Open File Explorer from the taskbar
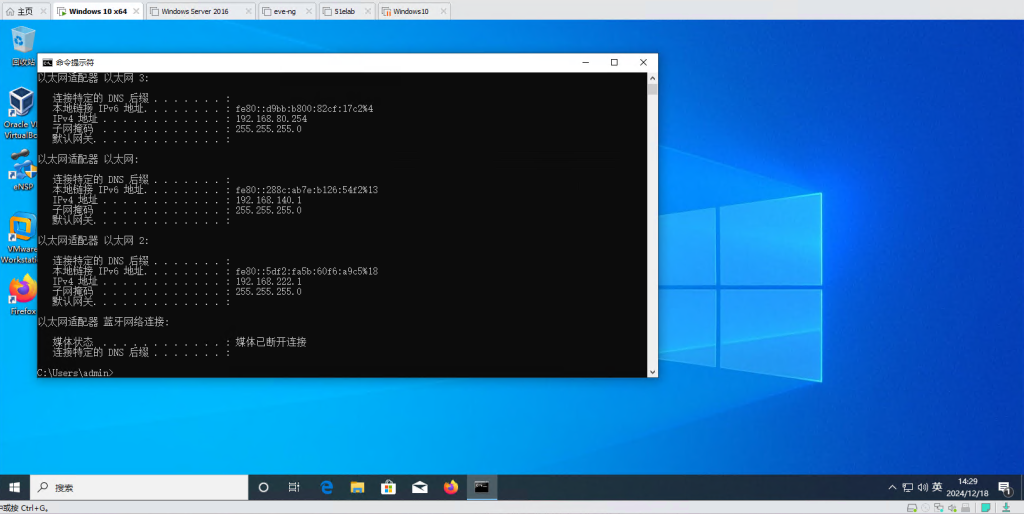1024x514 pixels. point(357,487)
